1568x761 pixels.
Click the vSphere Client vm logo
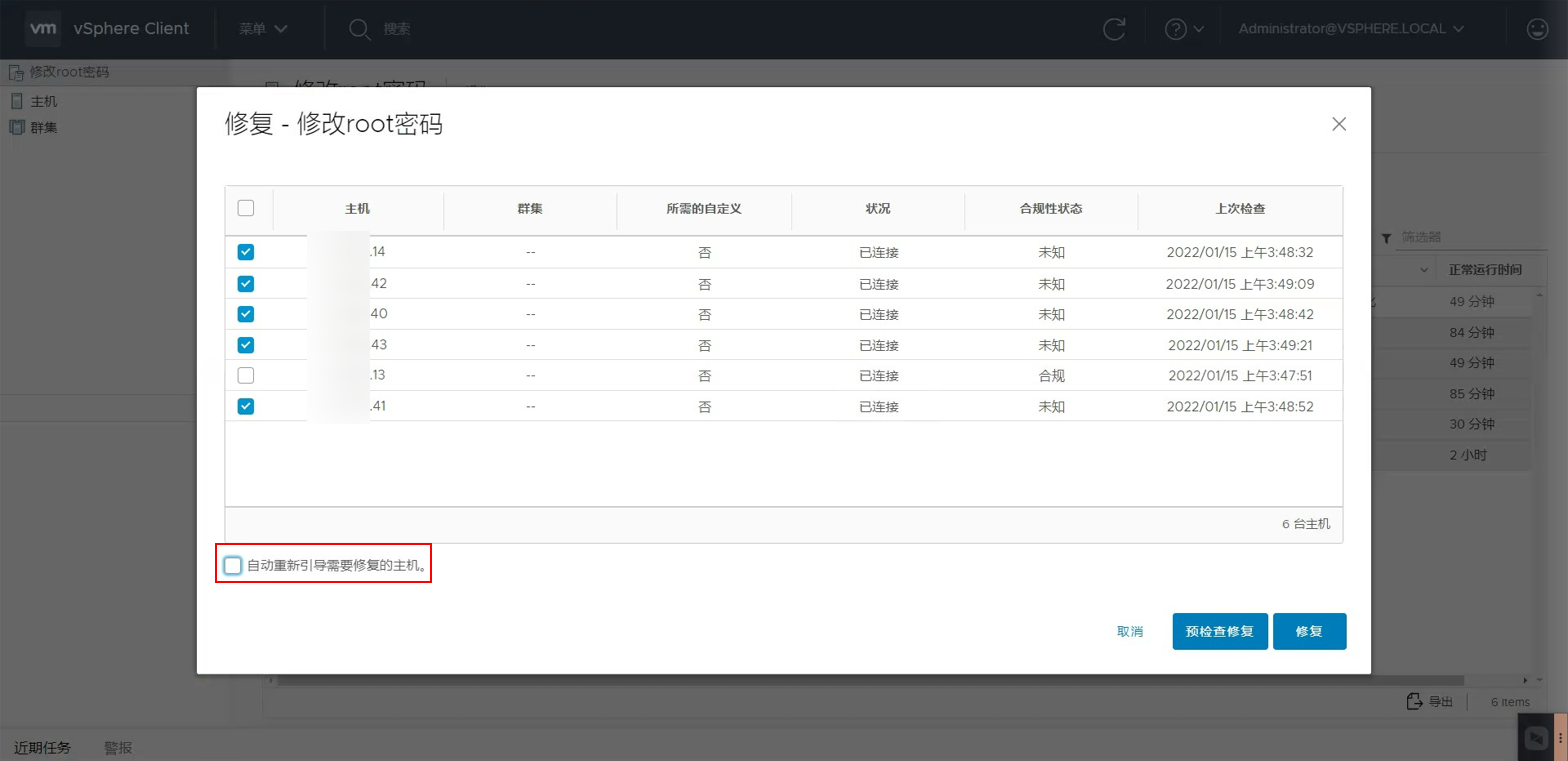[43, 29]
